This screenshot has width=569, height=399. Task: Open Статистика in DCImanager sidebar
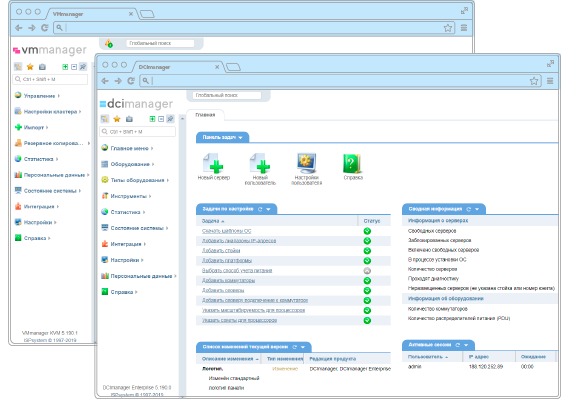[125, 212]
